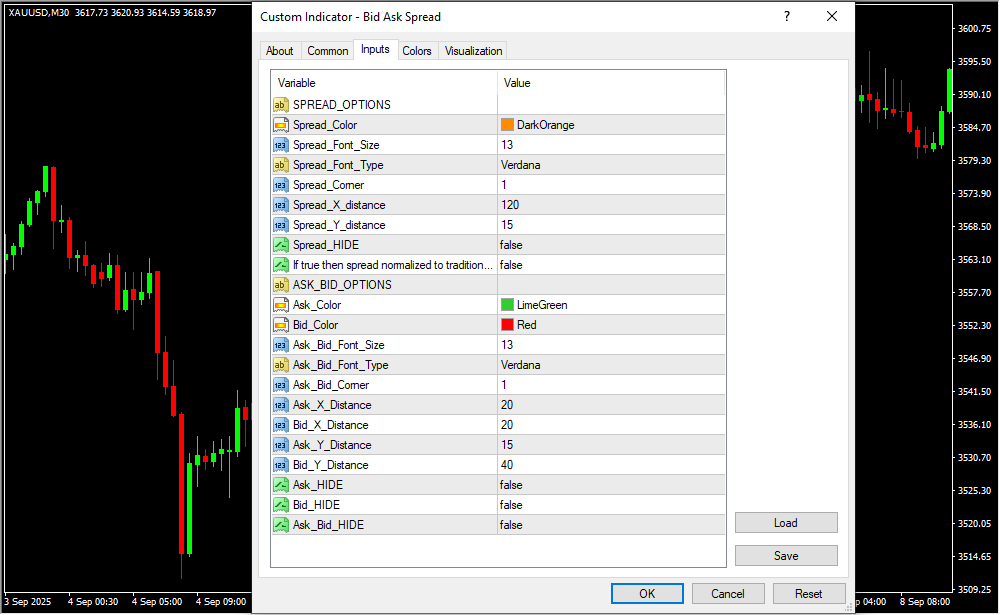Viewport: 1000px width, 615px height.
Task: Click the Spread_Color variable type icon
Action: (x=281, y=125)
